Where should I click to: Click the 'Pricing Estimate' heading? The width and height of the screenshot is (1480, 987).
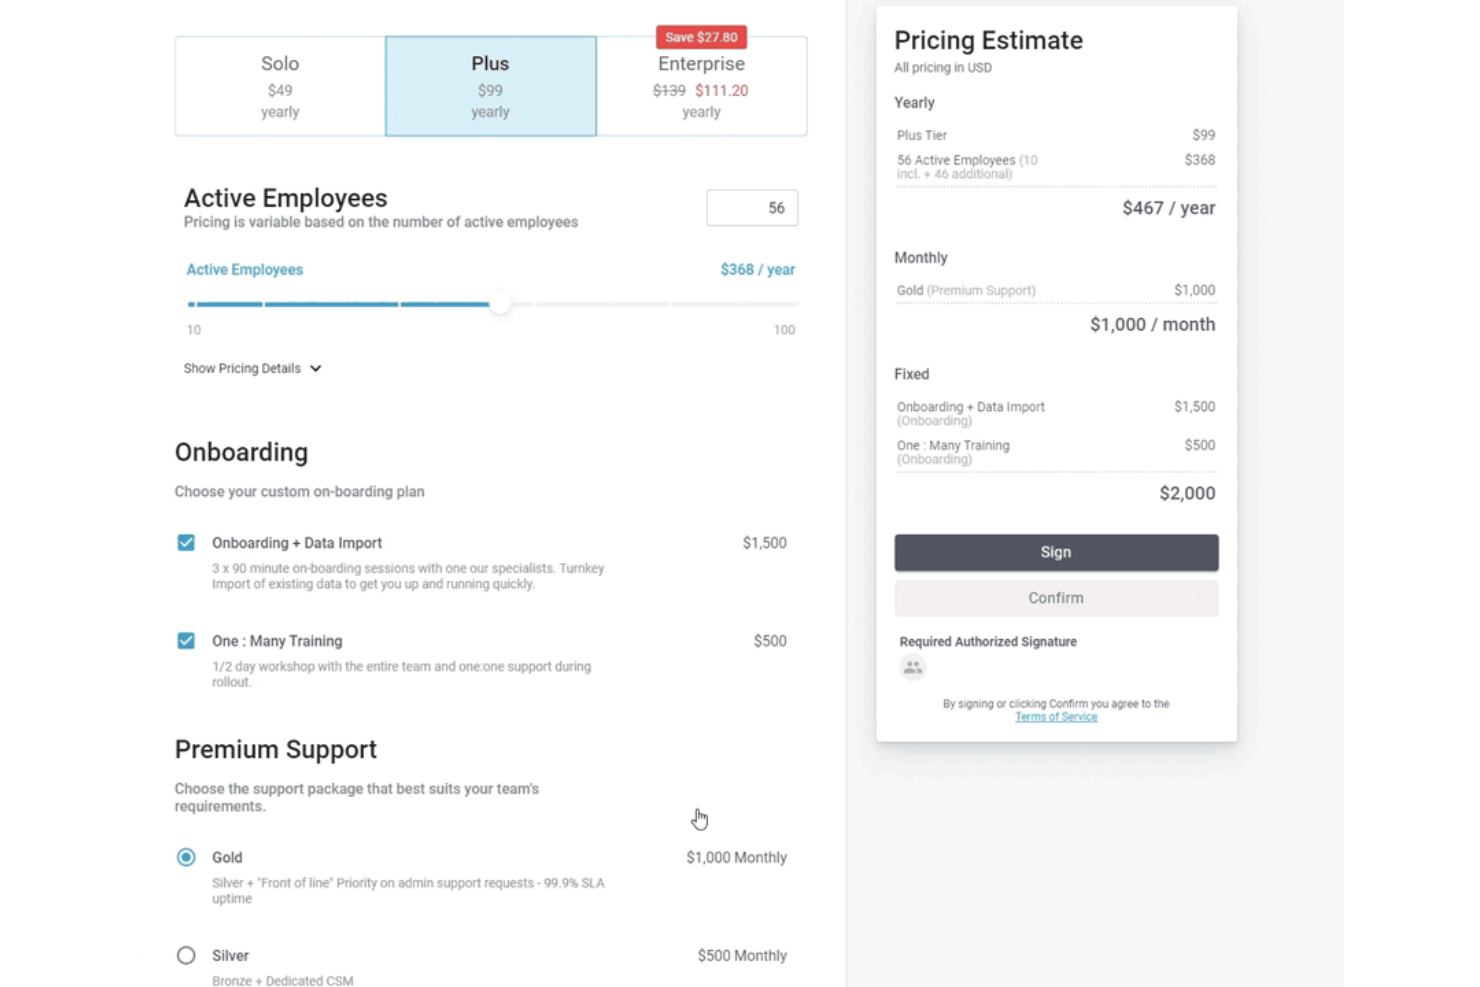click(988, 40)
